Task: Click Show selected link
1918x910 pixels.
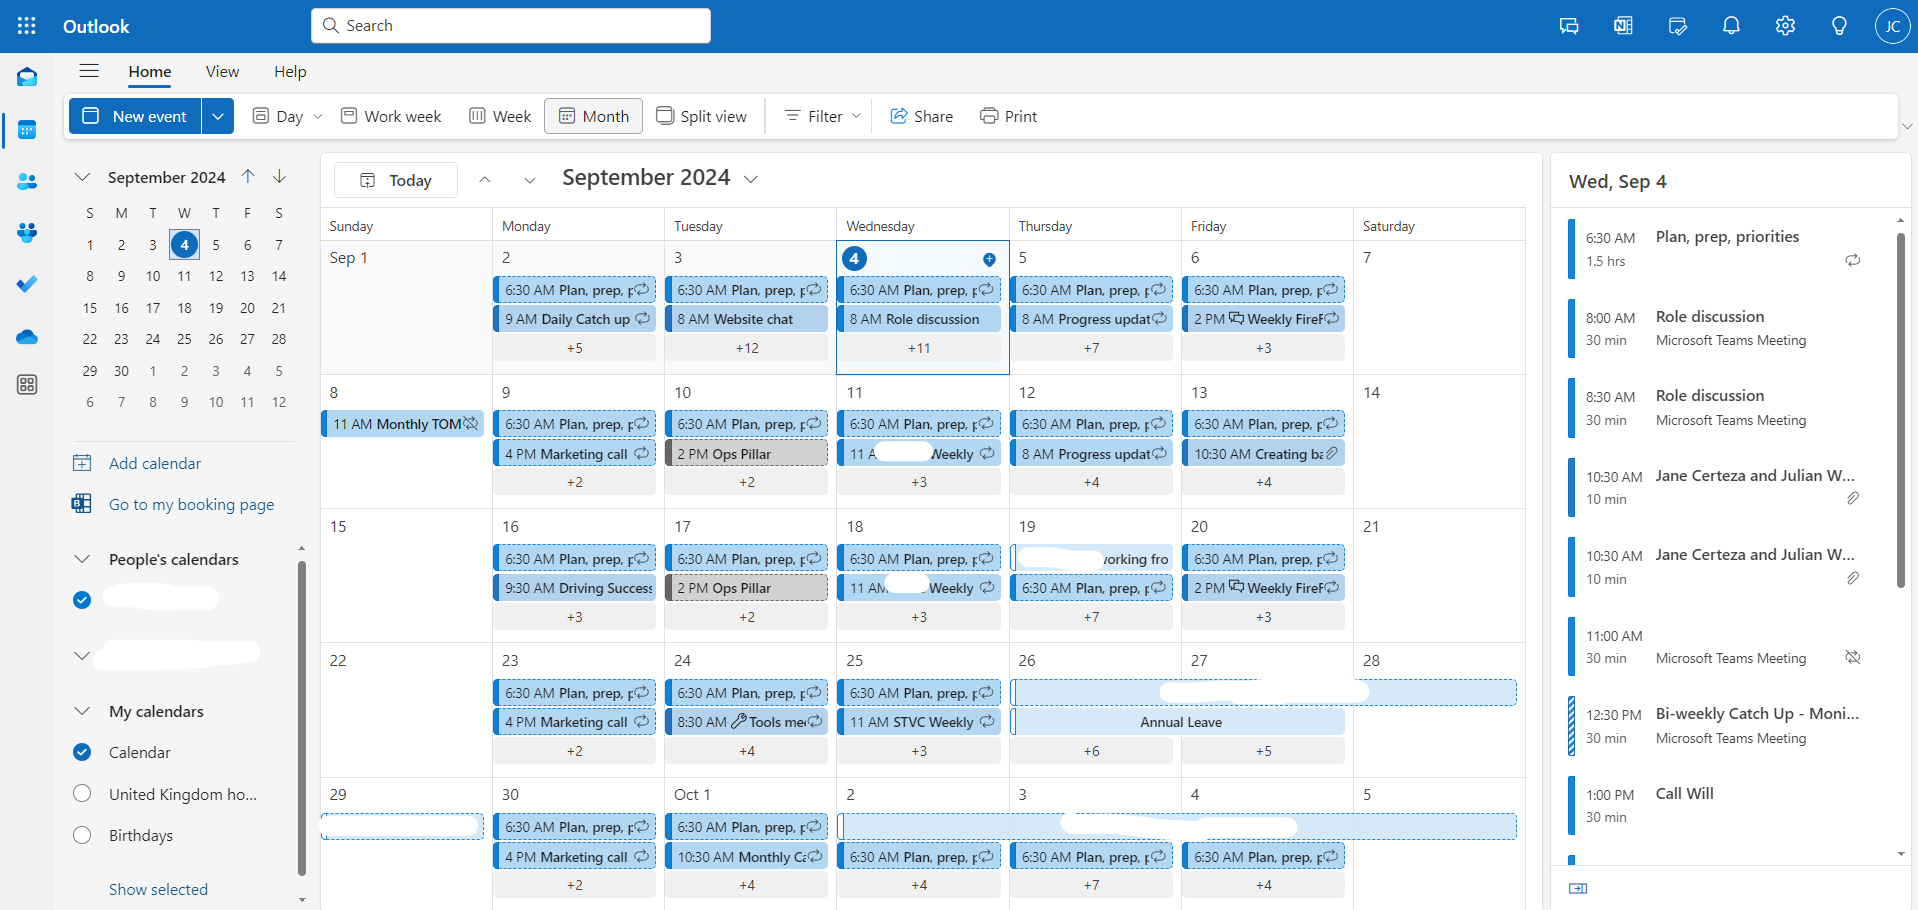Action: click(158, 889)
